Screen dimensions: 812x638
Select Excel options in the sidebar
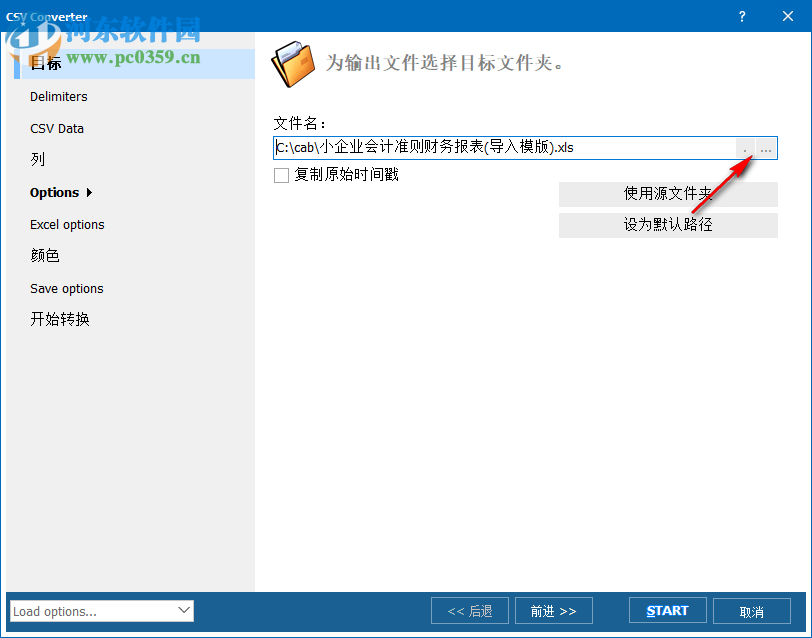point(67,224)
